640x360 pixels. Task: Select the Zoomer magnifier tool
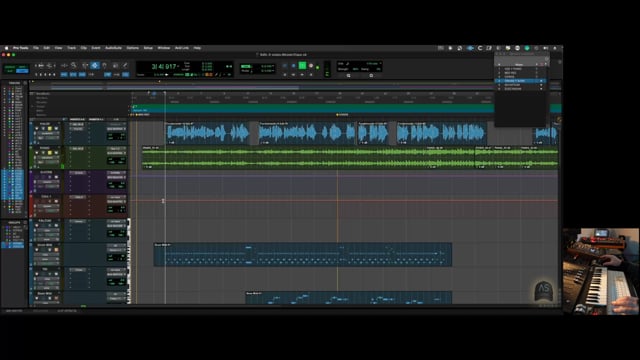(74, 65)
